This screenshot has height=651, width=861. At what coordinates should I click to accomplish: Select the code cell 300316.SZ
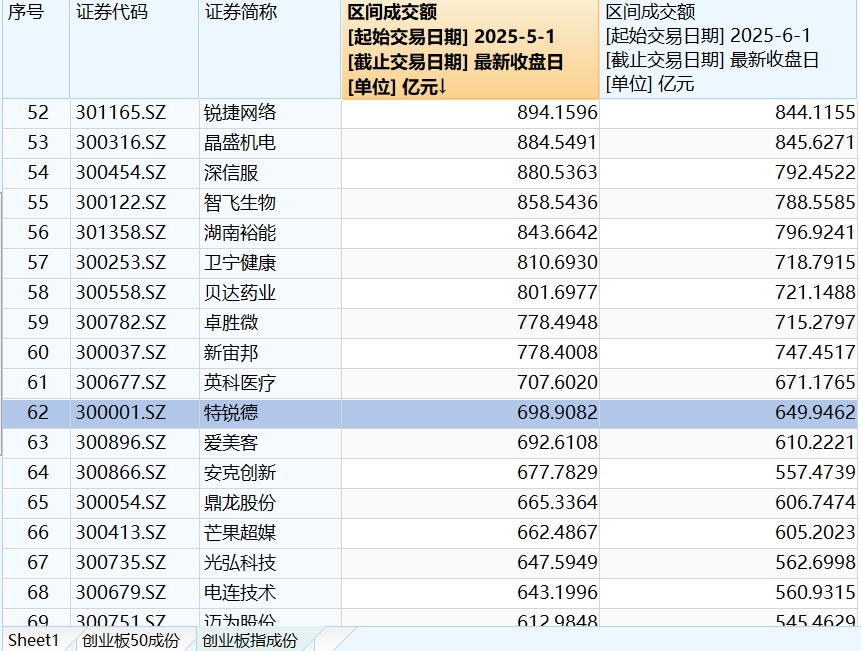(135, 143)
